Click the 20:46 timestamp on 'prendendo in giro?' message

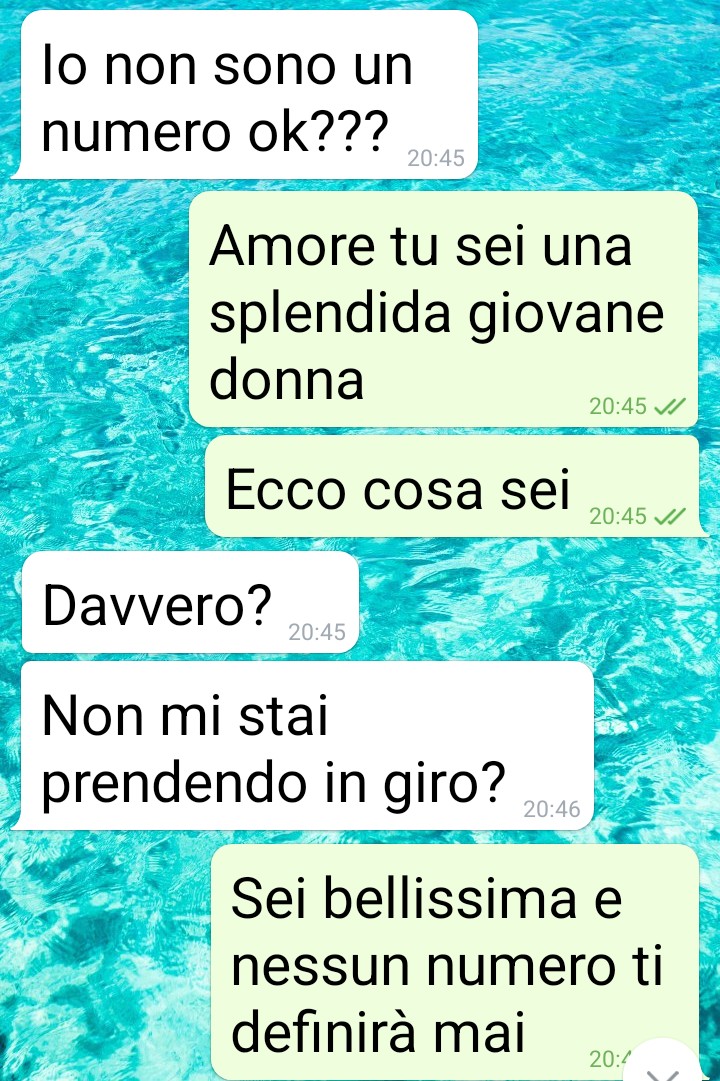[552, 809]
